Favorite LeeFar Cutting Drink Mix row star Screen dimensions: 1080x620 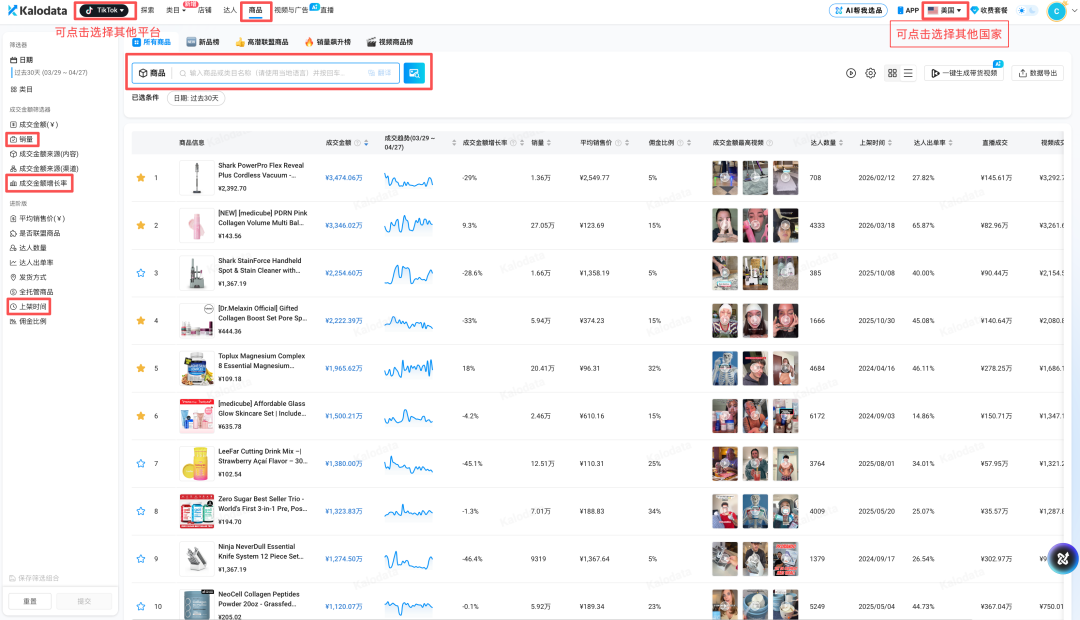pyautogui.click(x=141, y=464)
